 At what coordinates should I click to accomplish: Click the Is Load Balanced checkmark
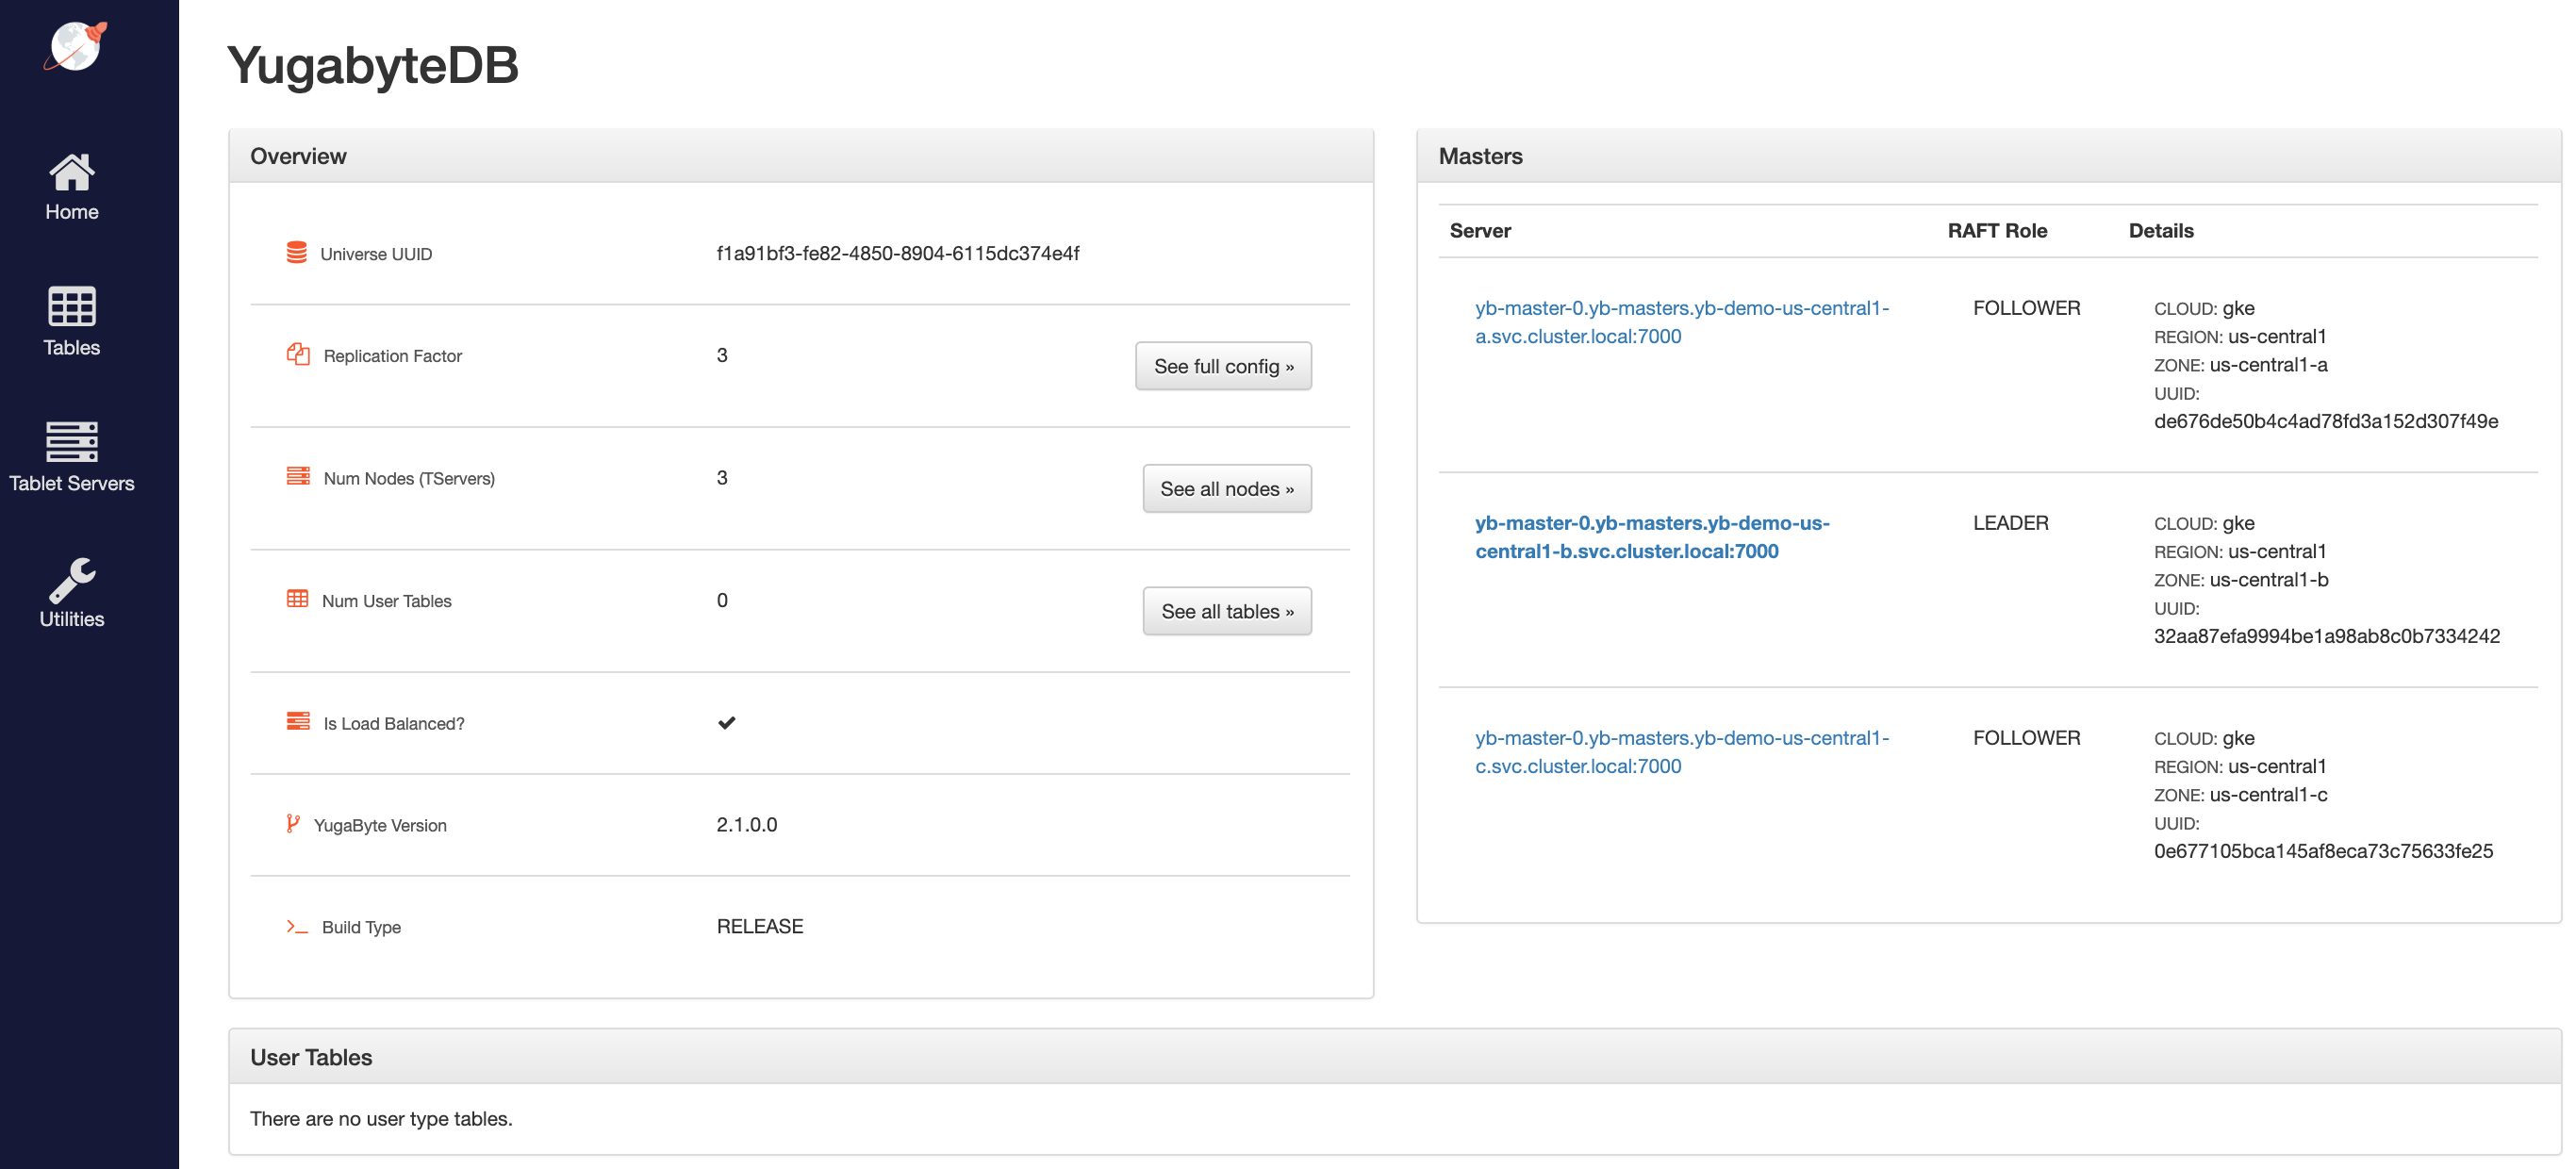point(726,722)
